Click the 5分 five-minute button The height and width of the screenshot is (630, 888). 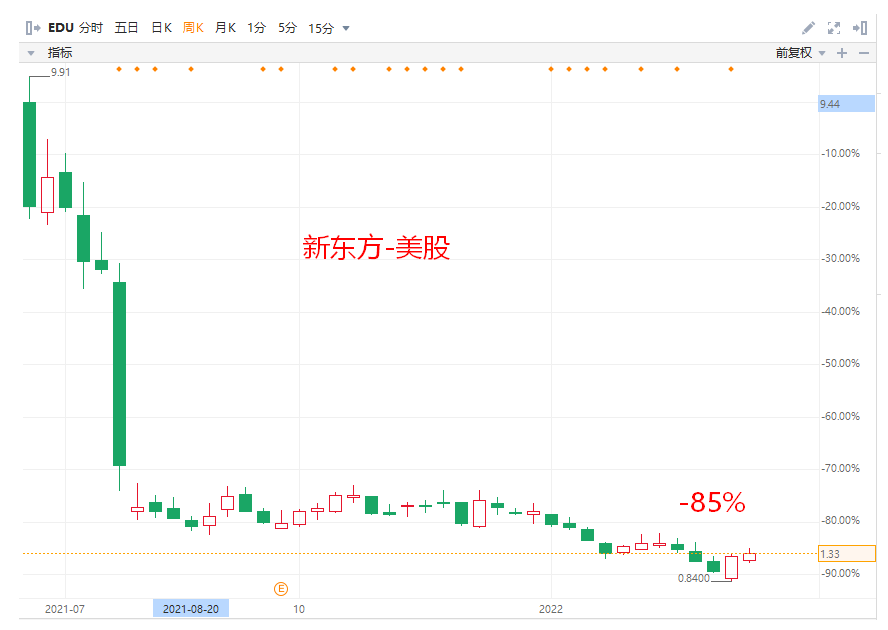[287, 28]
